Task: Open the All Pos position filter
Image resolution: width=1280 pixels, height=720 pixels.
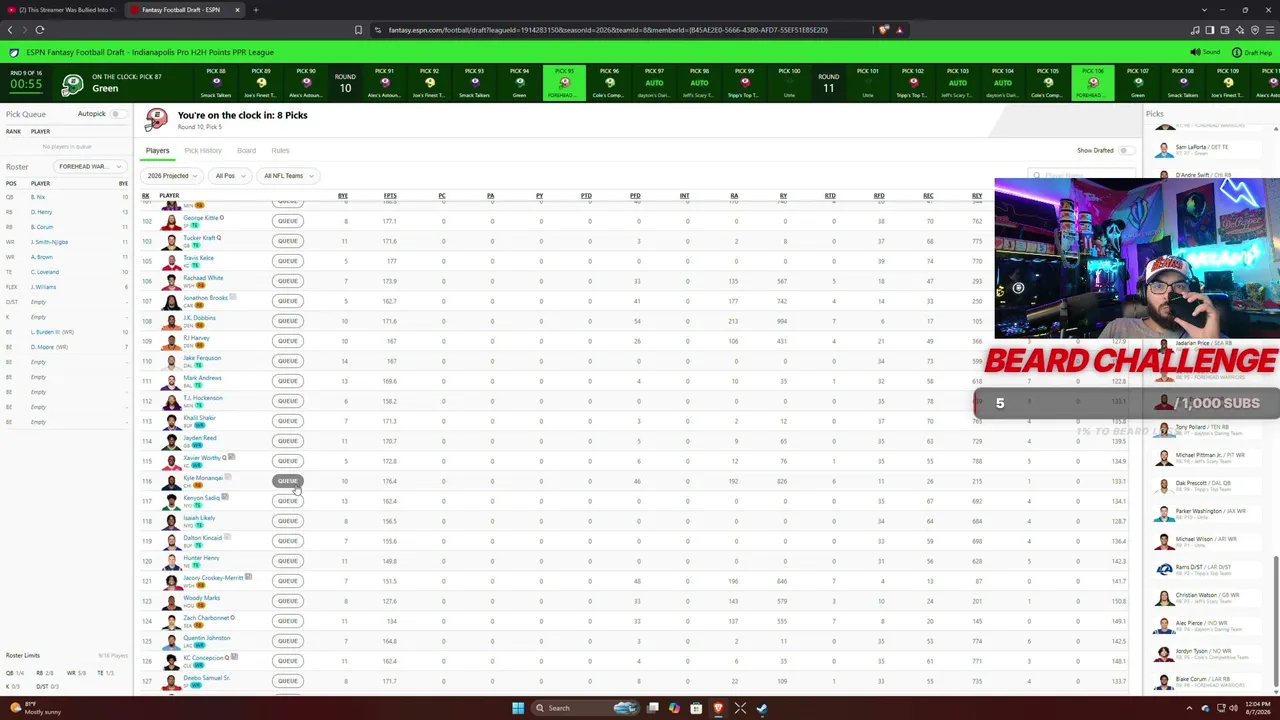Action: click(x=229, y=176)
